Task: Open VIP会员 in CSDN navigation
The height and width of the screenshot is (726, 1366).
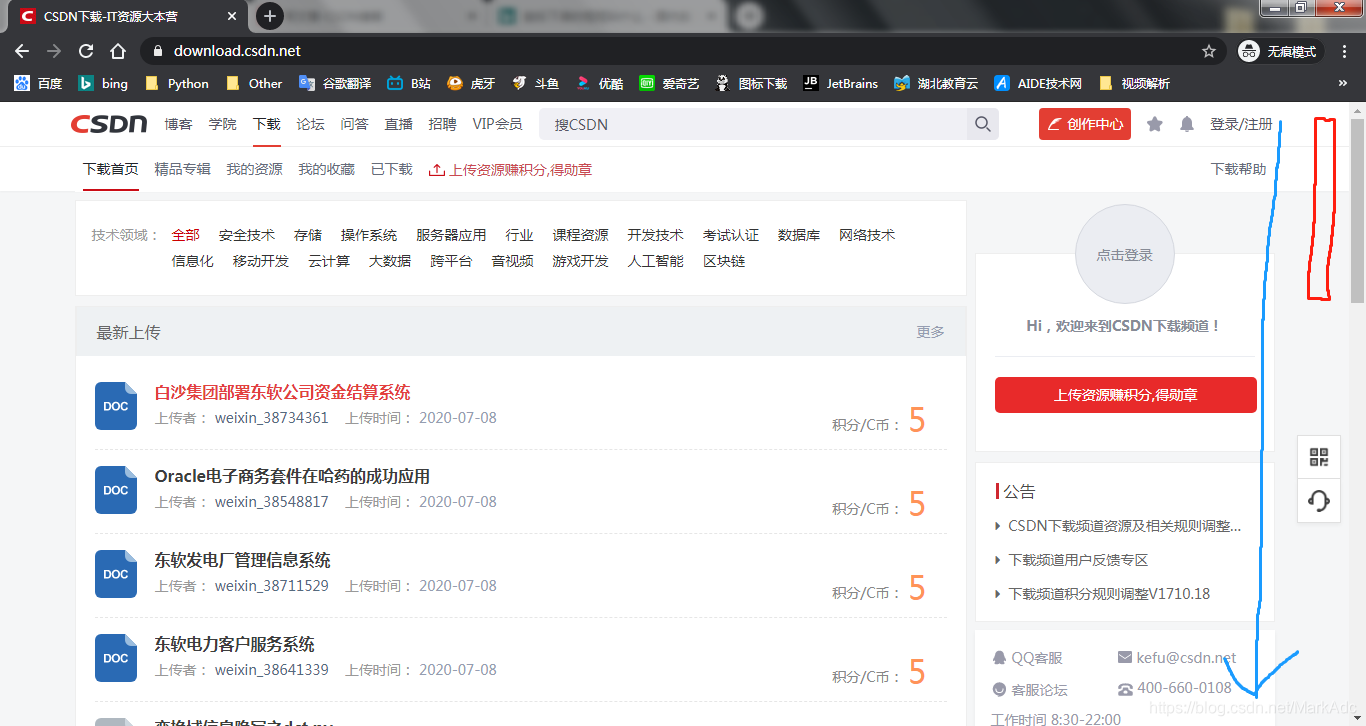Action: coord(497,124)
